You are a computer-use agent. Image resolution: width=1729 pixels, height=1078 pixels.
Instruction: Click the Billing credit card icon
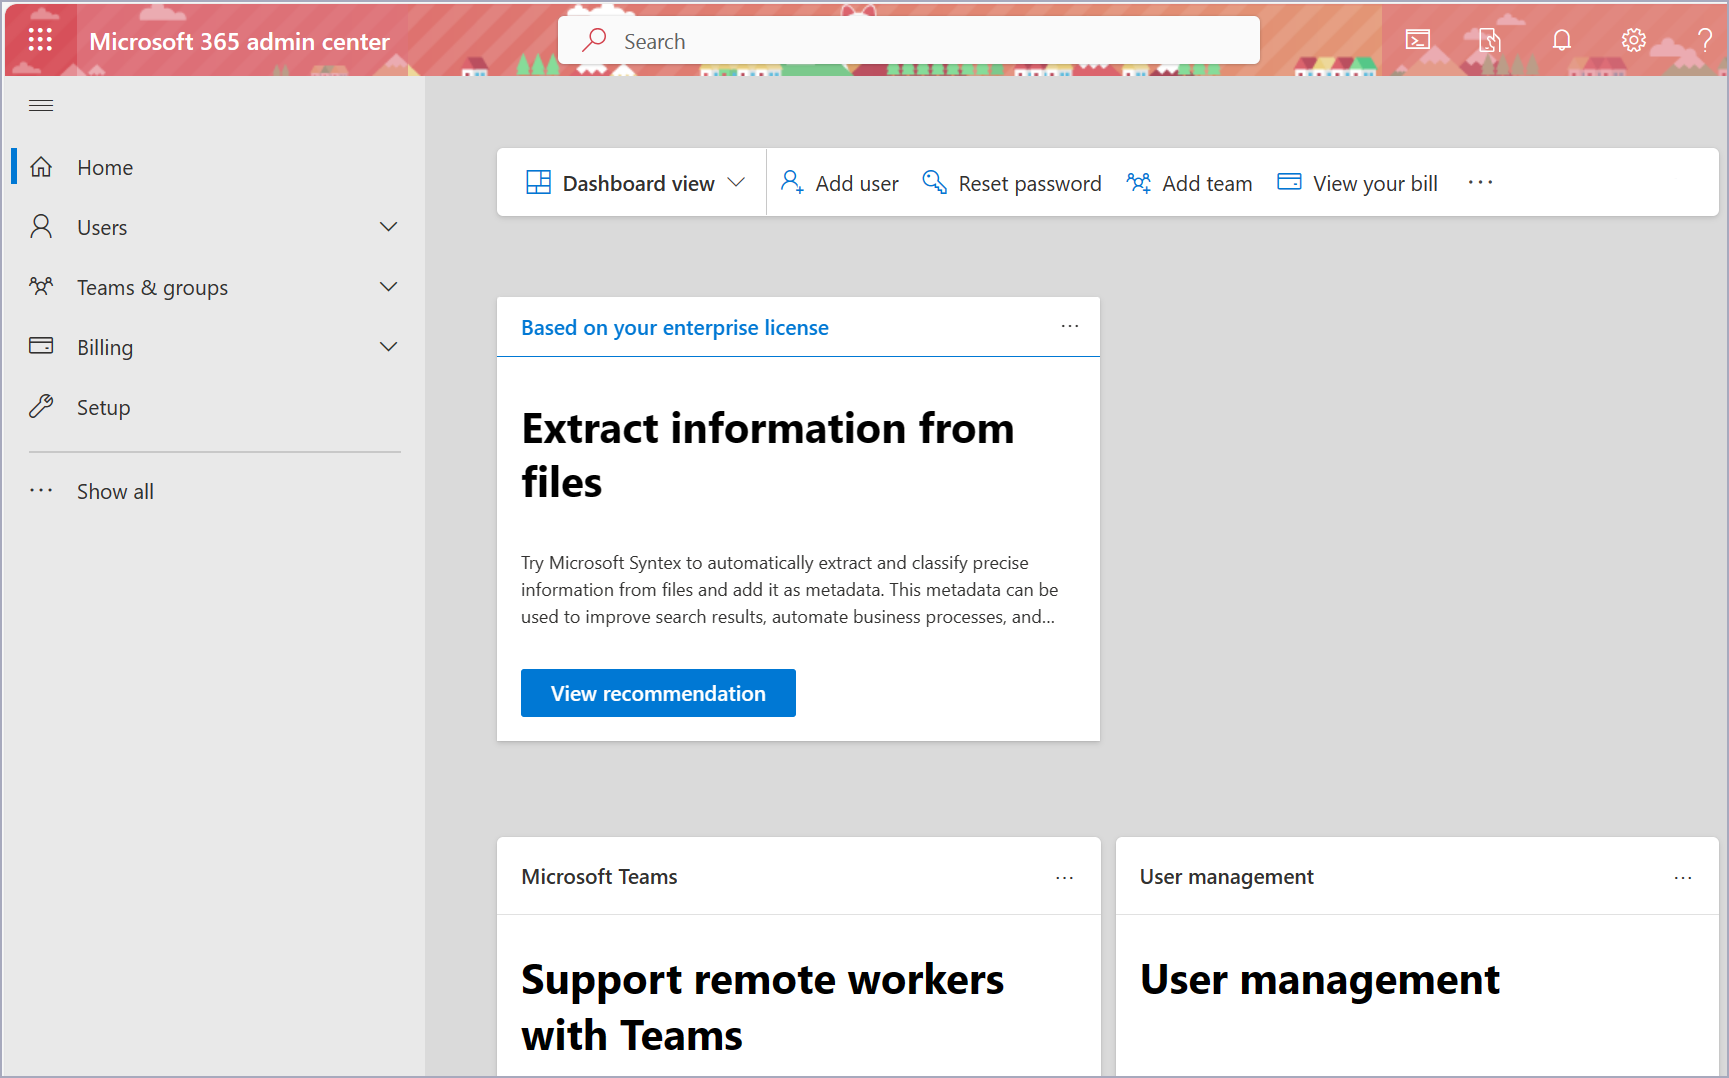pos(41,346)
